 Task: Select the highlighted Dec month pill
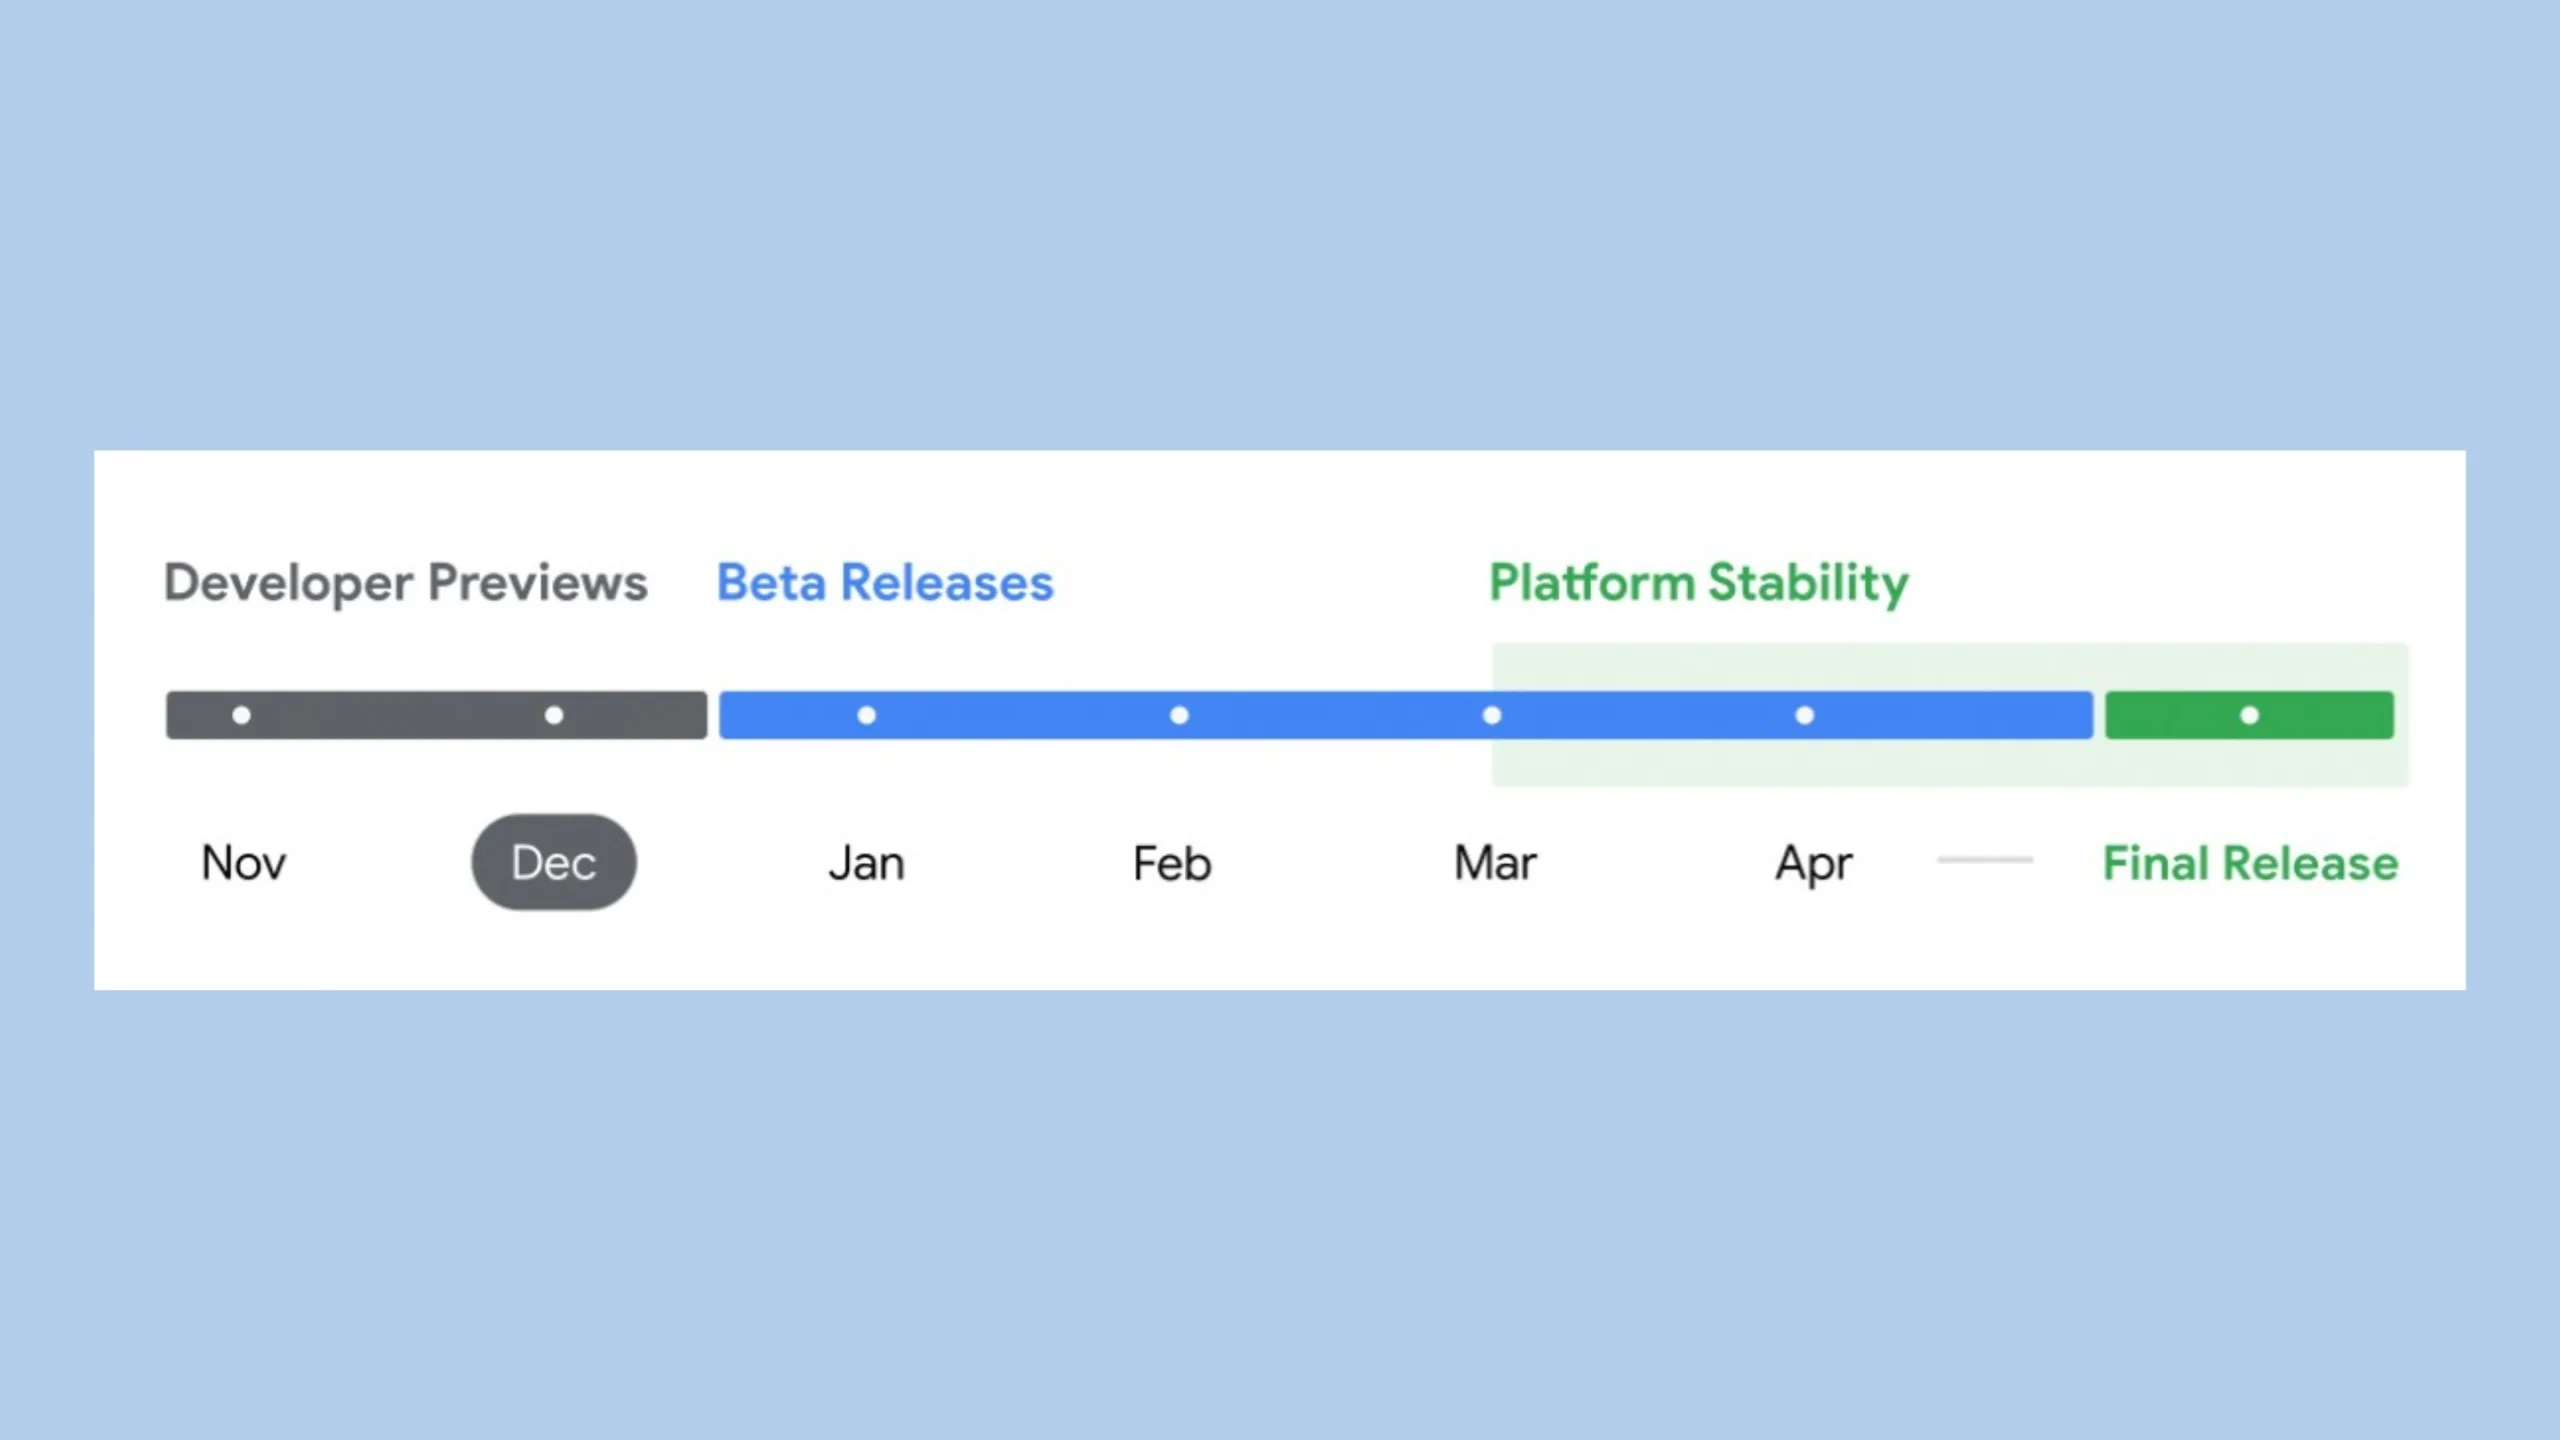coord(554,862)
